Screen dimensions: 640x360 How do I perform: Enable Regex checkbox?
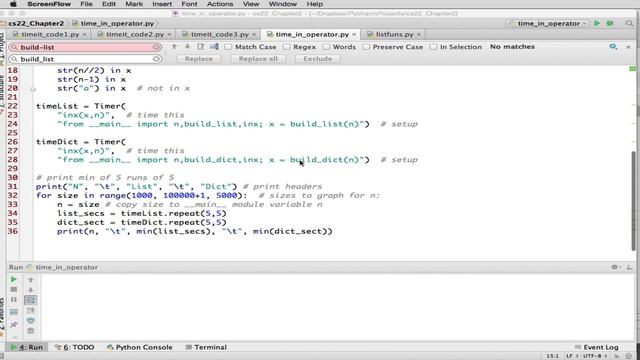click(x=287, y=47)
